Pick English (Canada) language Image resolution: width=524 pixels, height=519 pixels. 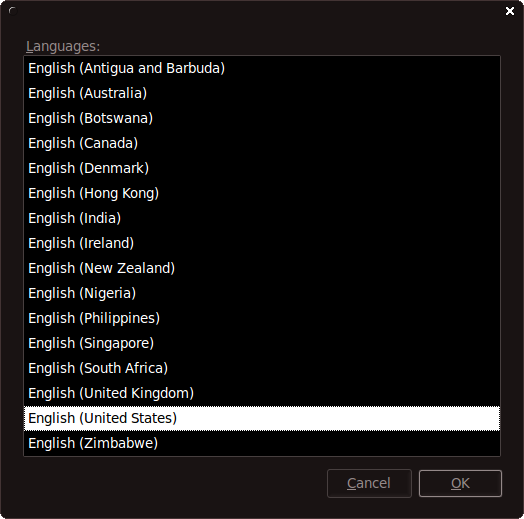pyautogui.click(x=262, y=143)
